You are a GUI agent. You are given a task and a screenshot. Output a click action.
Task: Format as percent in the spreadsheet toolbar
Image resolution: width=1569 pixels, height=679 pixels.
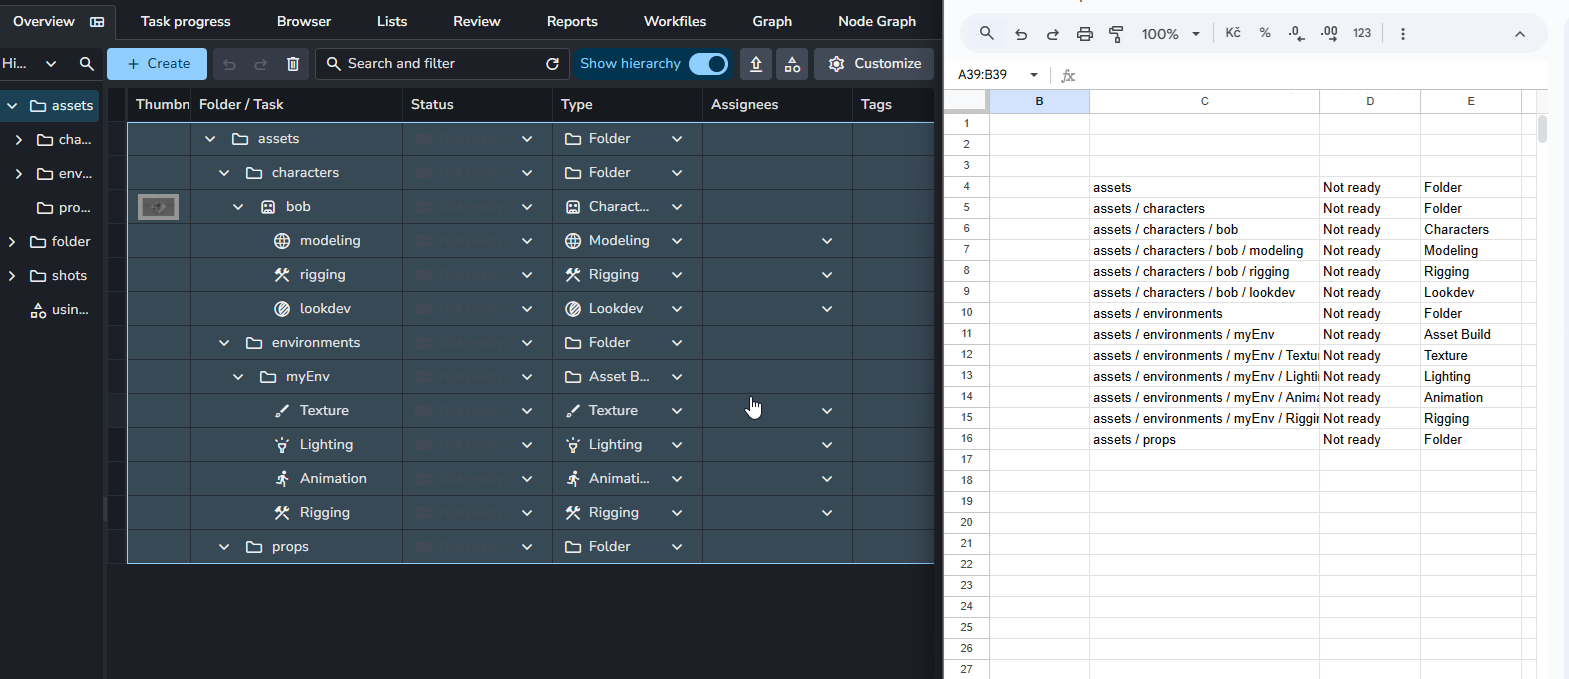(x=1265, y=33)
